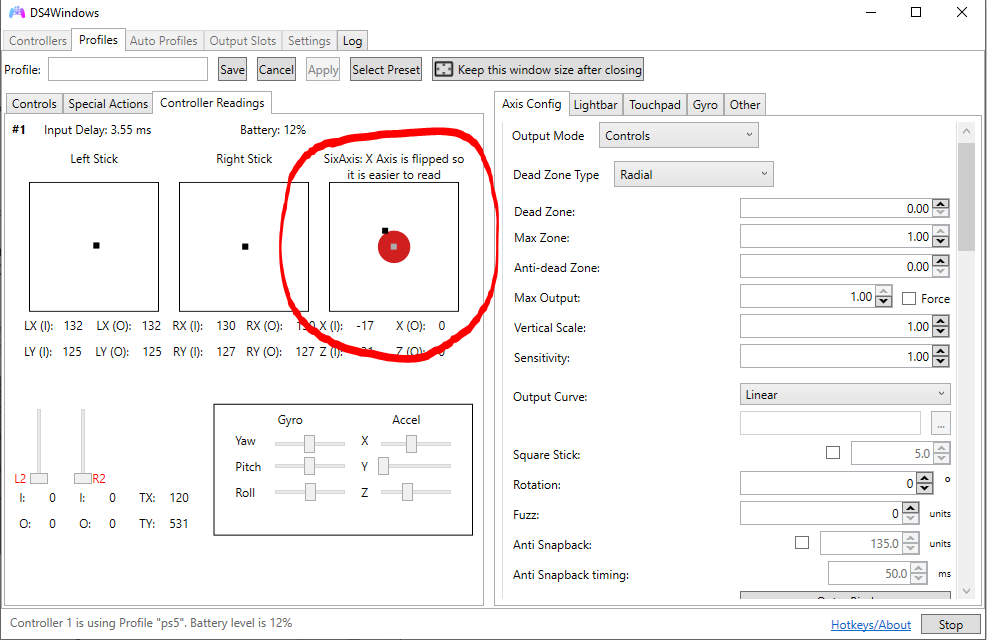Click the Anti-dead Zone value field
The height and width of the screenshot is (640, 987).
[836, 267]
